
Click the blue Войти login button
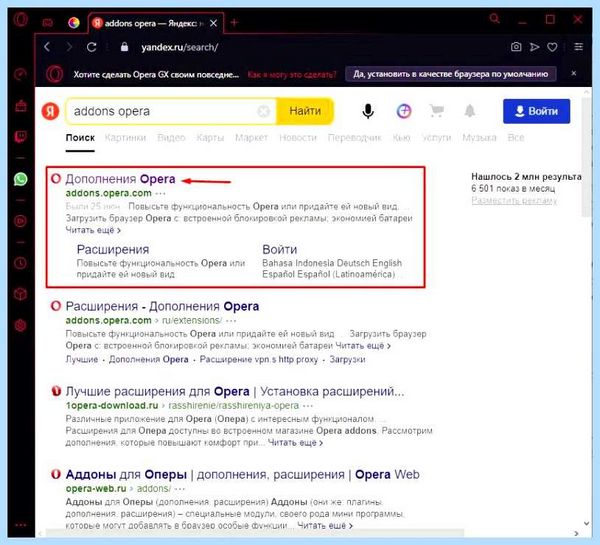coord(536,111)
